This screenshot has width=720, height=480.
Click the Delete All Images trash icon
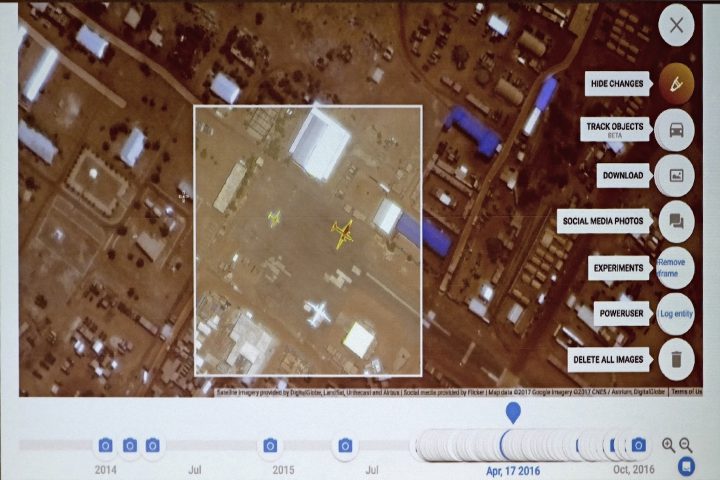tap(676, 359)
